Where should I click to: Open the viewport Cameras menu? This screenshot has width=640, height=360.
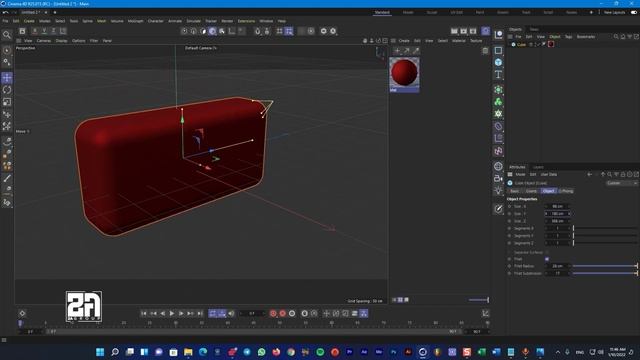pos(44,41)
